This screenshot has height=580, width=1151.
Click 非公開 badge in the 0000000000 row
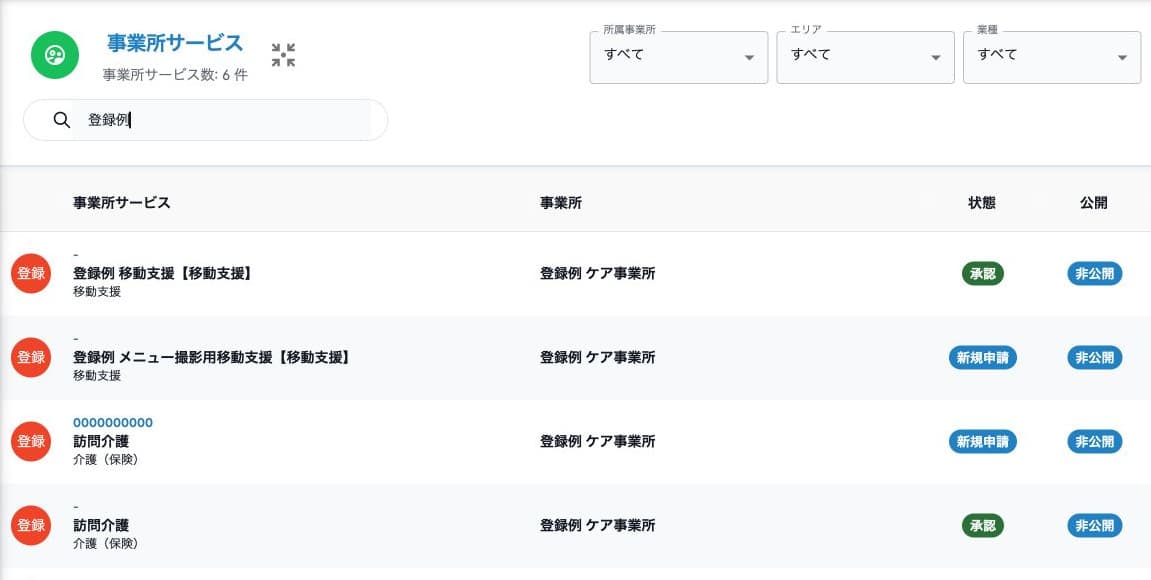tap(1094, 442)
